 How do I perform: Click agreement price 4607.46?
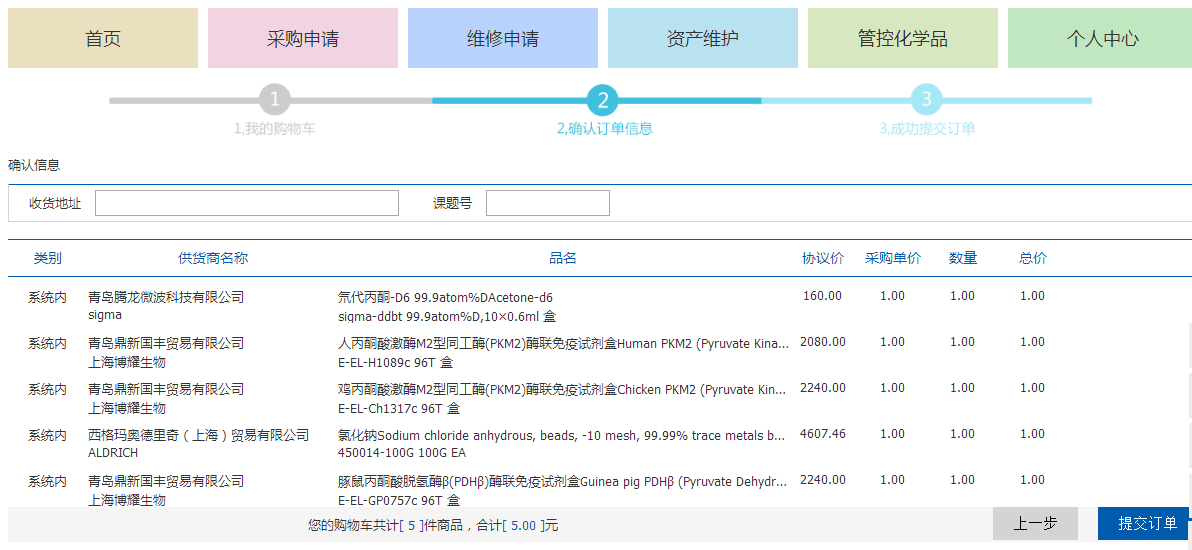823,434
